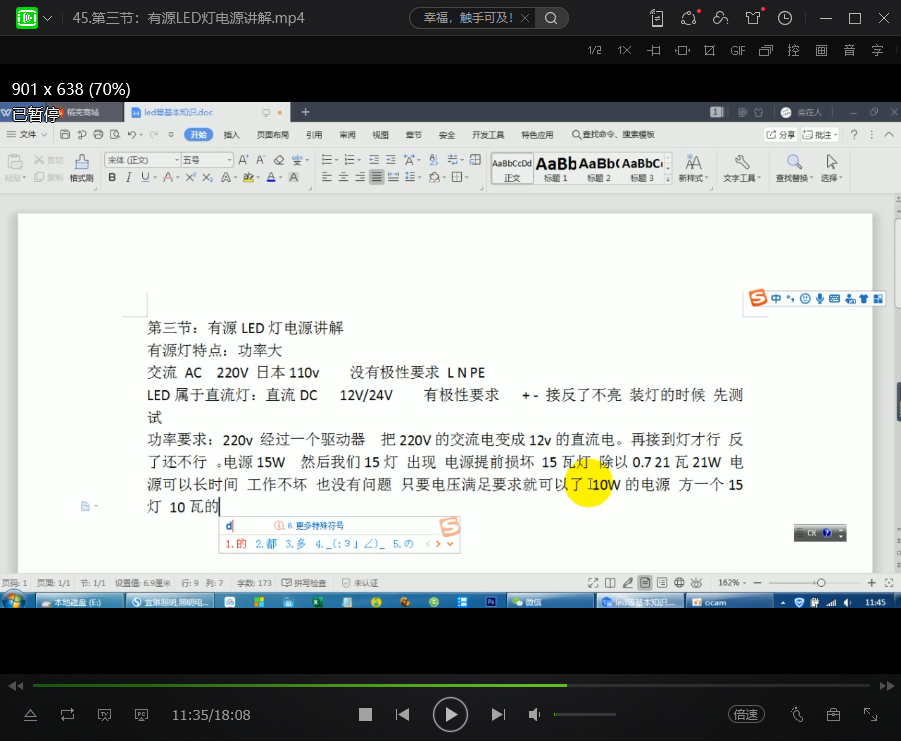Skip to the next video
Screen dimensions: 901x741
[x=498, y=714]
